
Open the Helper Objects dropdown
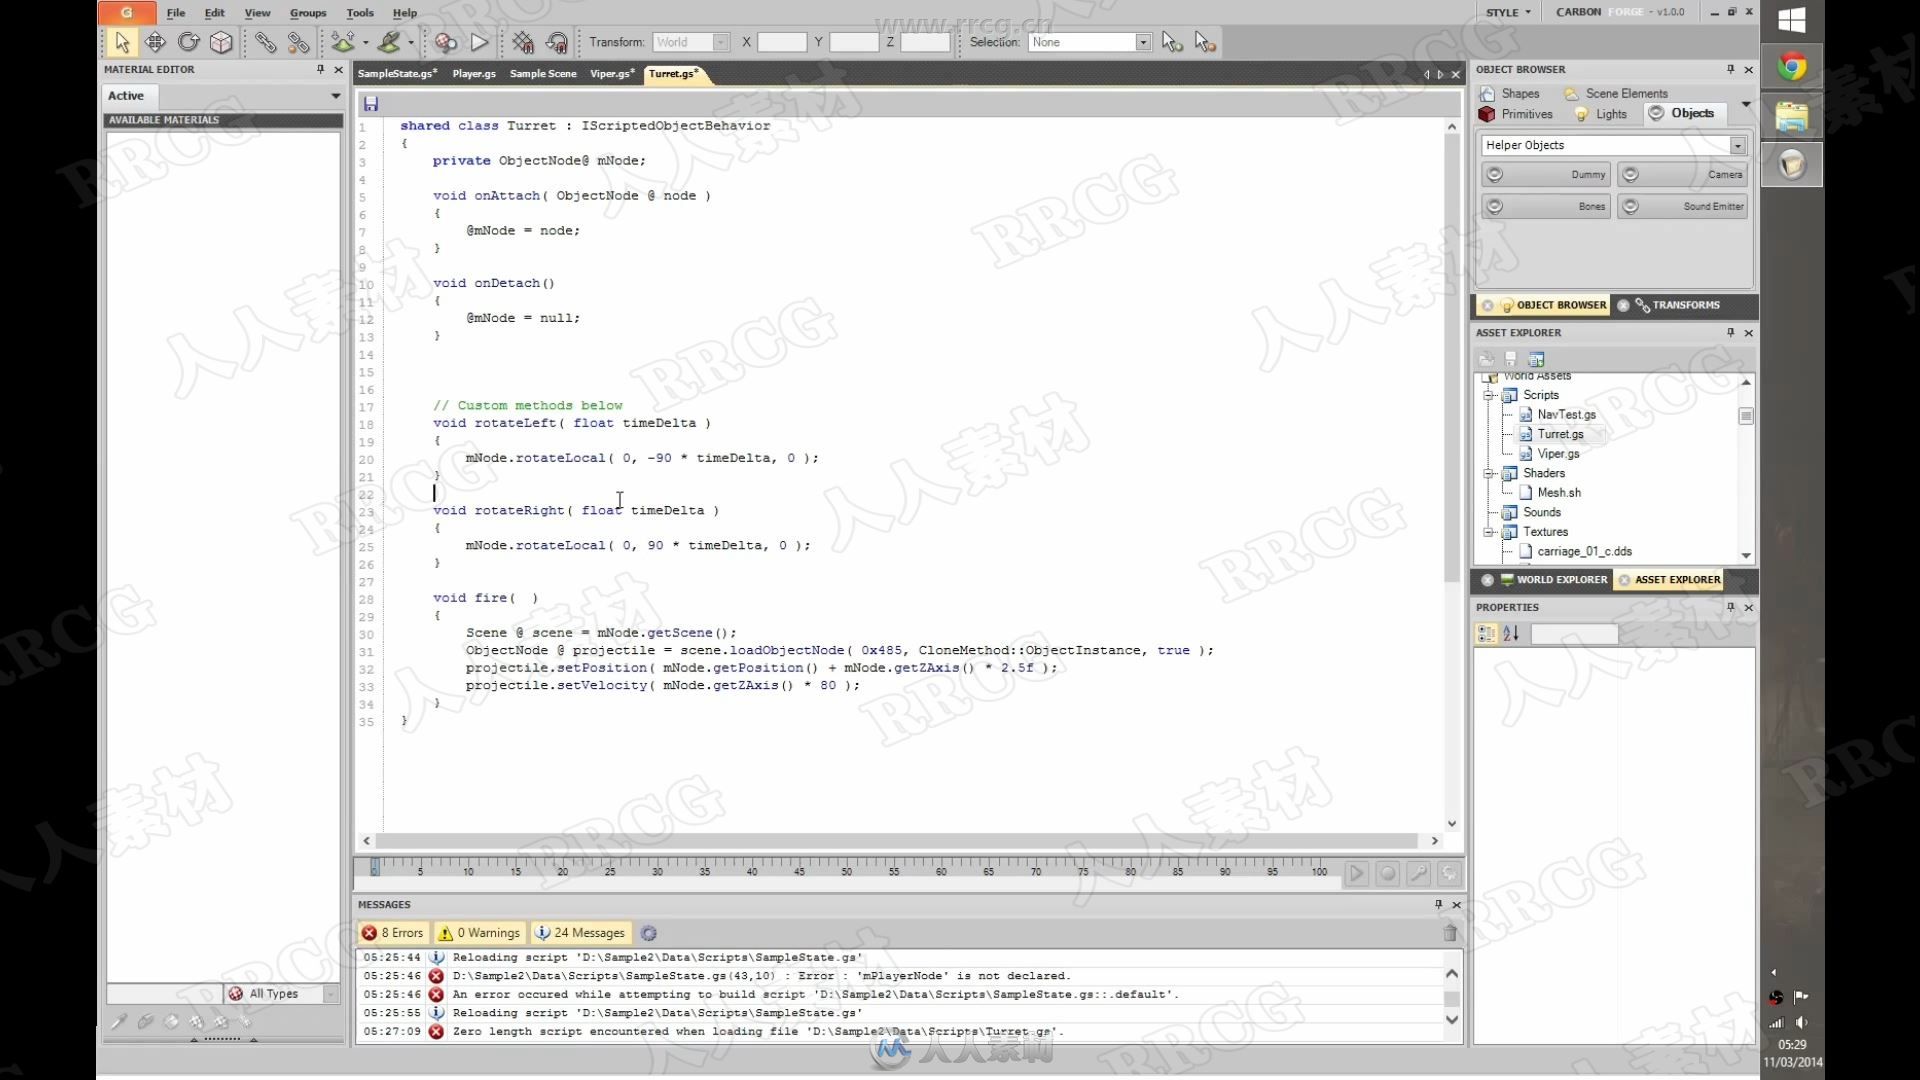click(x=1613, y=145)
